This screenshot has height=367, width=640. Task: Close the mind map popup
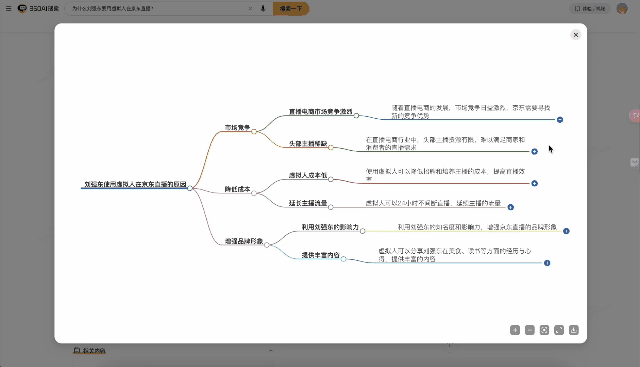(x=576, y=35)
